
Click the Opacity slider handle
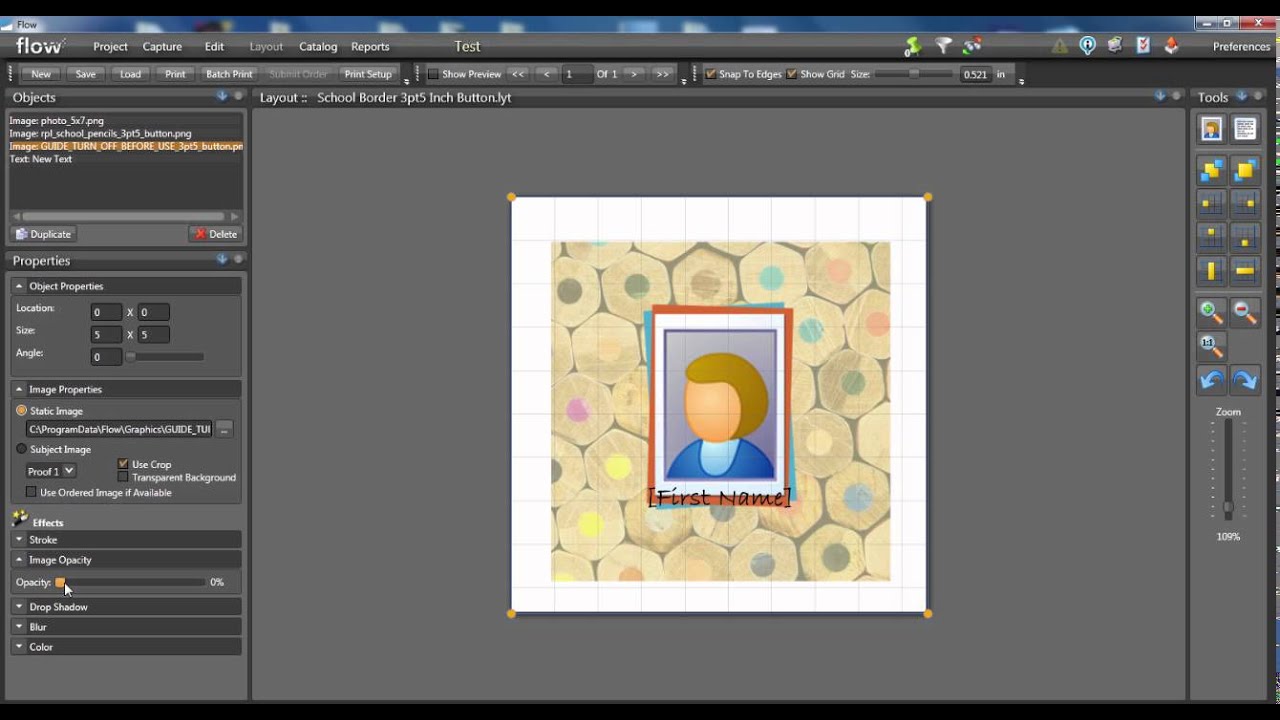[x=60, y=582]
